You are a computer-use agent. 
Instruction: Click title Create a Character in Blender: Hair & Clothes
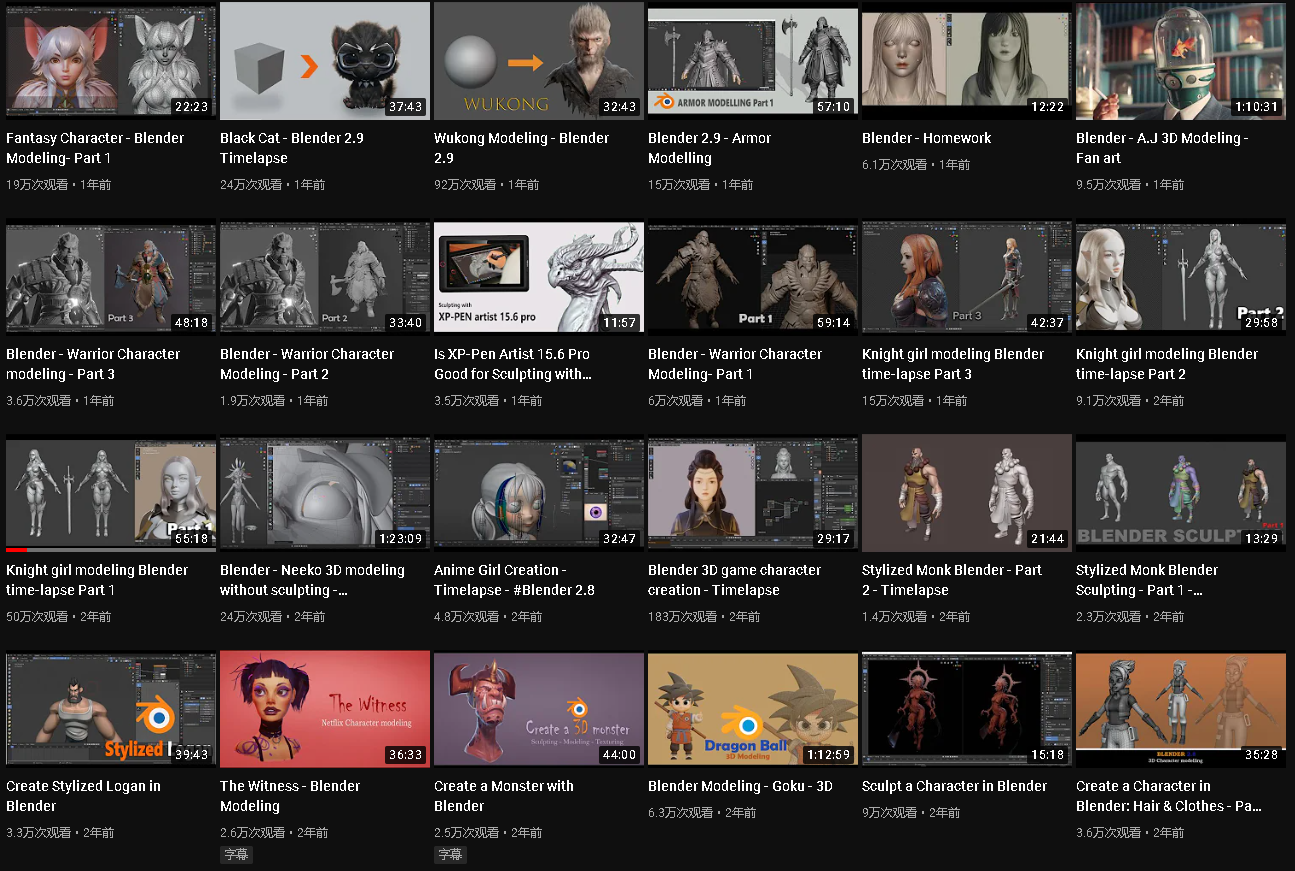point(1169,796)
